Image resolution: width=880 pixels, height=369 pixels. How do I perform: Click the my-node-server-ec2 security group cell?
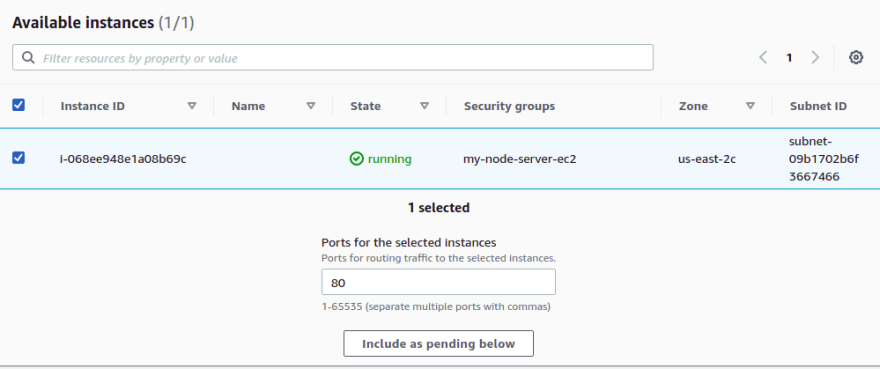click(x=520, y=160)
